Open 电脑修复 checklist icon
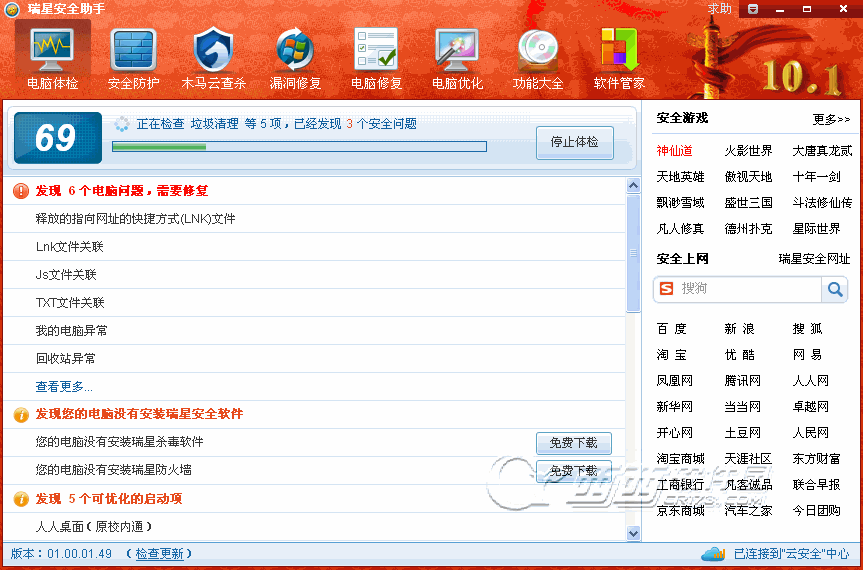This screenshot has width=863, height=570. pyautogui.click(x=376, y=49)
